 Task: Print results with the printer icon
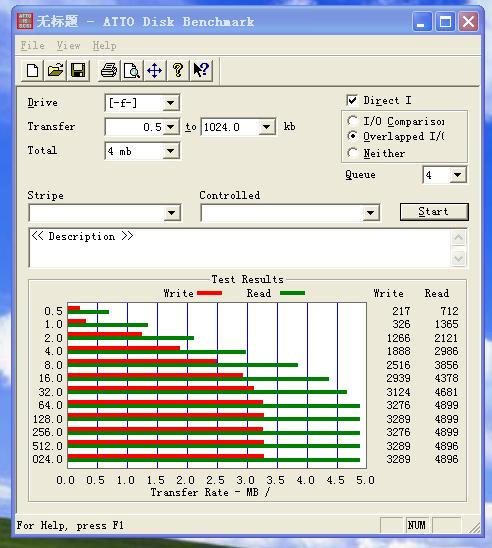tap(109, 71)
